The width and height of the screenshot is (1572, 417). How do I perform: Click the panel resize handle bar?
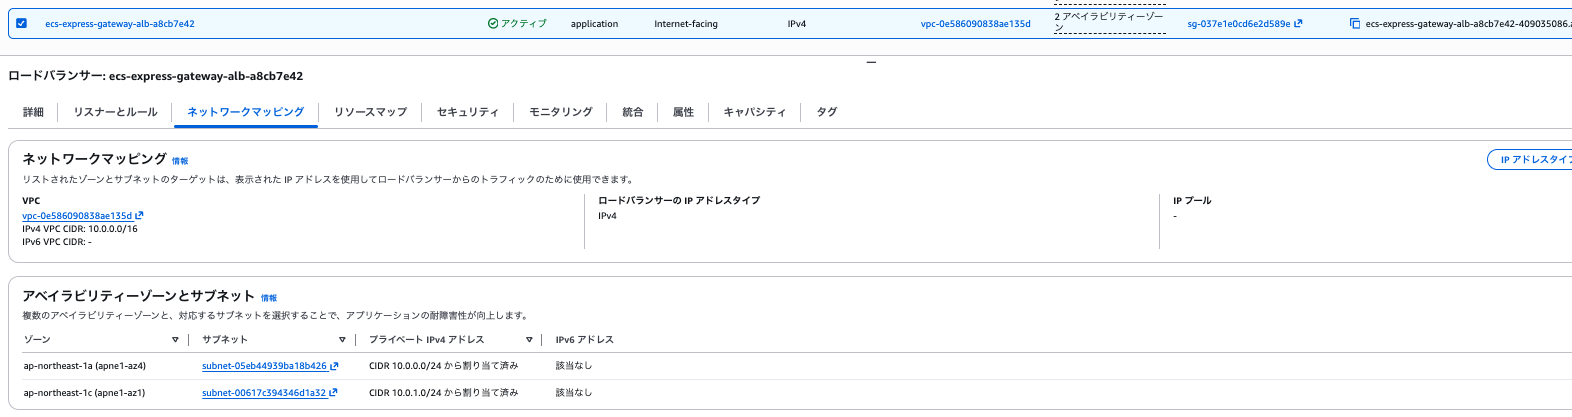click(871, 63)
